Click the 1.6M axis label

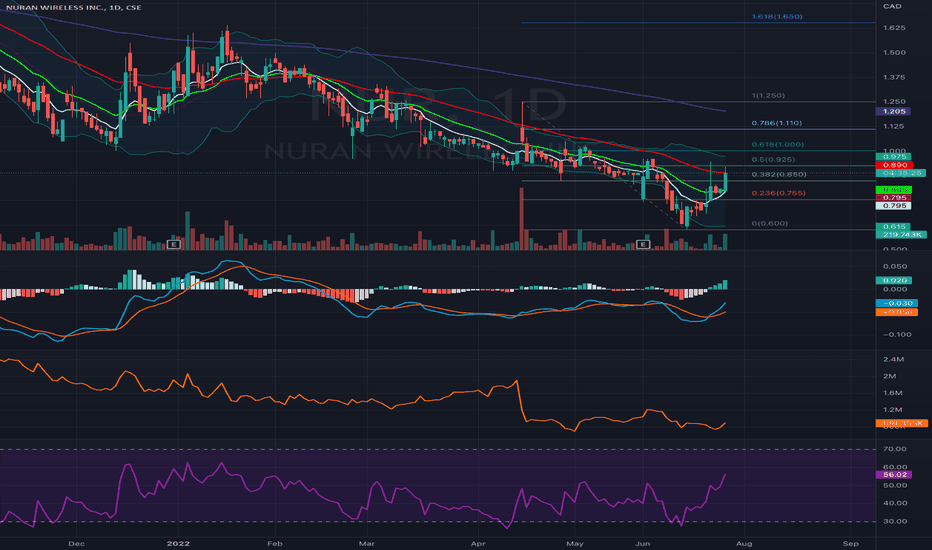click(x=893, y=393)
